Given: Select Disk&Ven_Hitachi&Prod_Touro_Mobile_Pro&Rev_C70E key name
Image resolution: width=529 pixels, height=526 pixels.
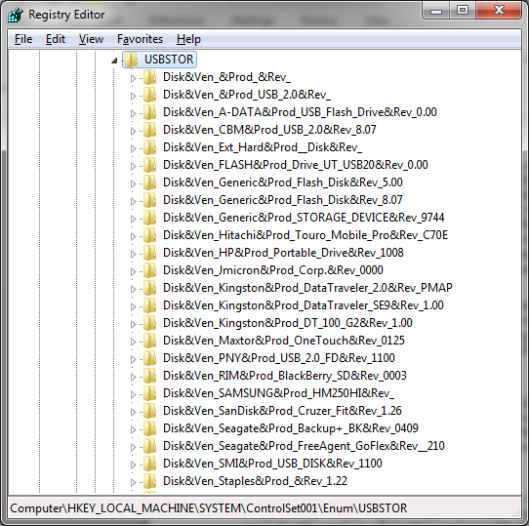Looking at the screenshot, I should [x=305, y=235].
